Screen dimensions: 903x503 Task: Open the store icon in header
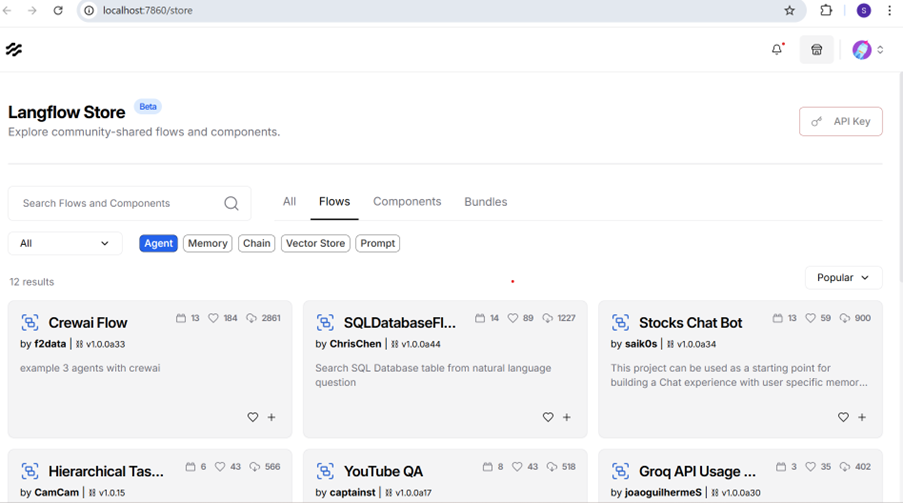point(816,50)
